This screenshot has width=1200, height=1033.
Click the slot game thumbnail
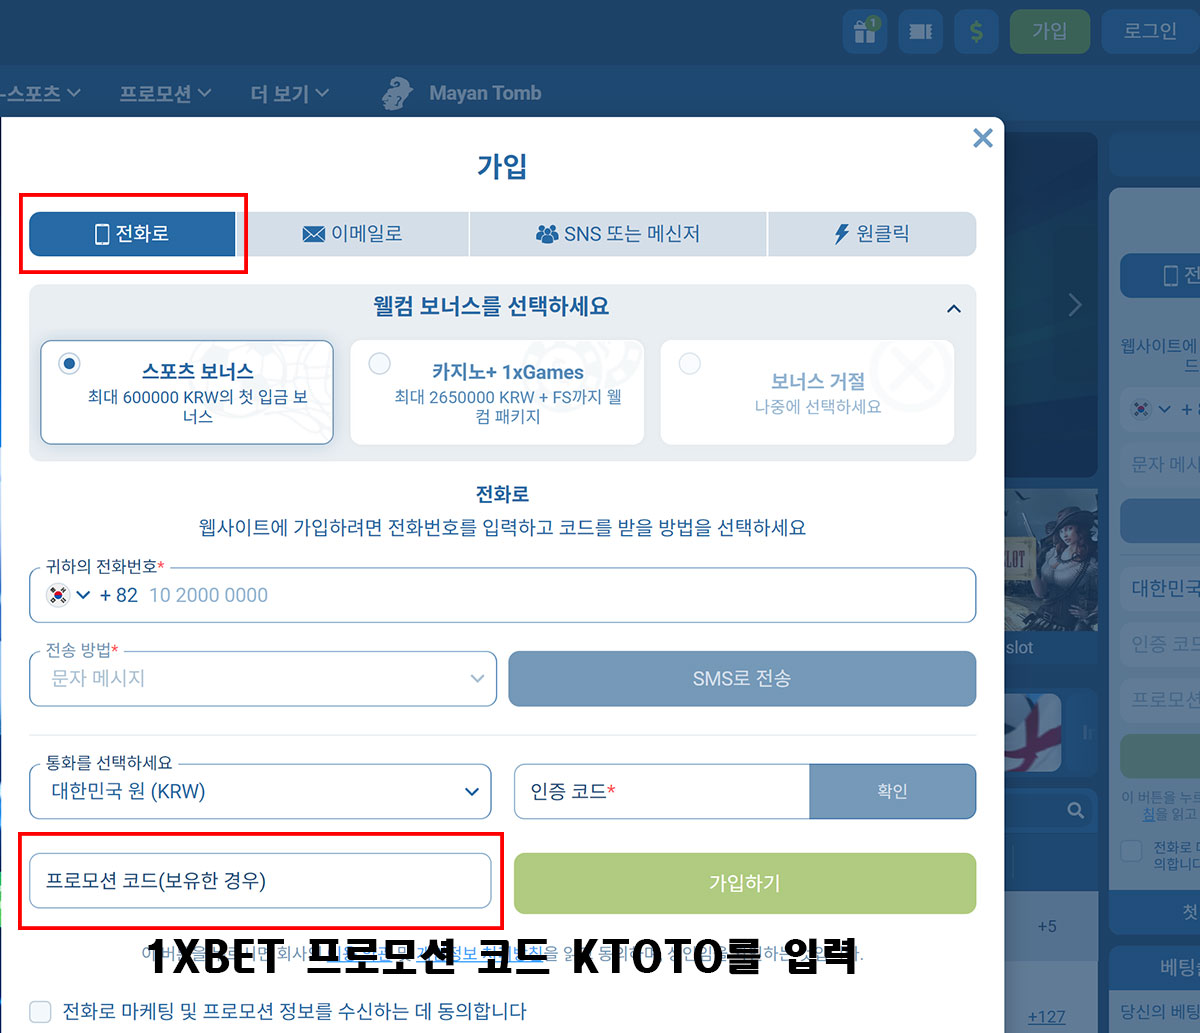click(x=1050, y=560)
